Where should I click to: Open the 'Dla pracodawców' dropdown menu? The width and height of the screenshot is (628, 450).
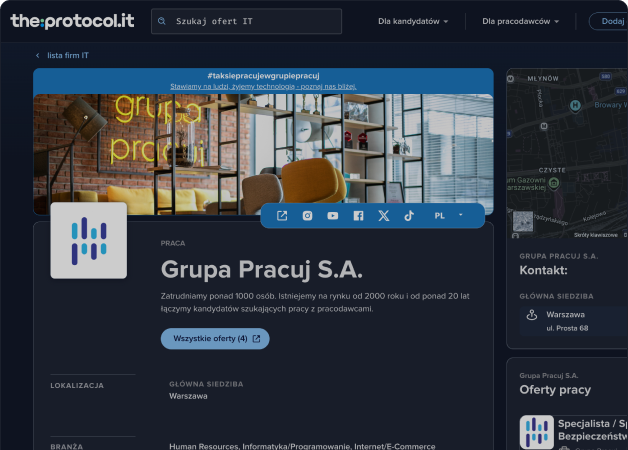tap(520, 21)
